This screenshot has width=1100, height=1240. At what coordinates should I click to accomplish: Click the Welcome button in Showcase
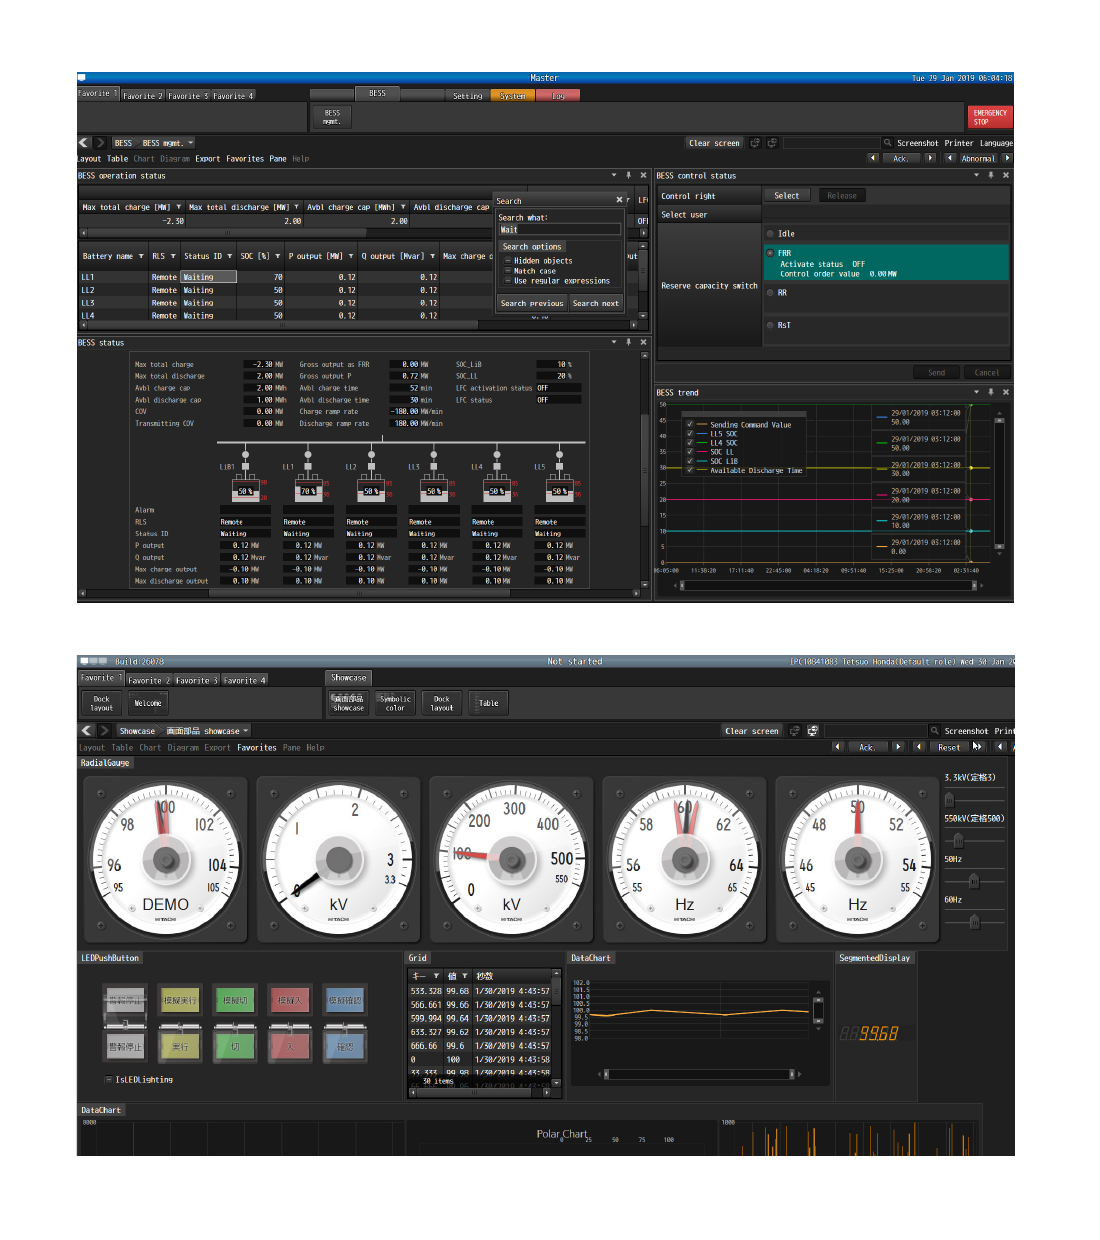(x=148, y=703)
